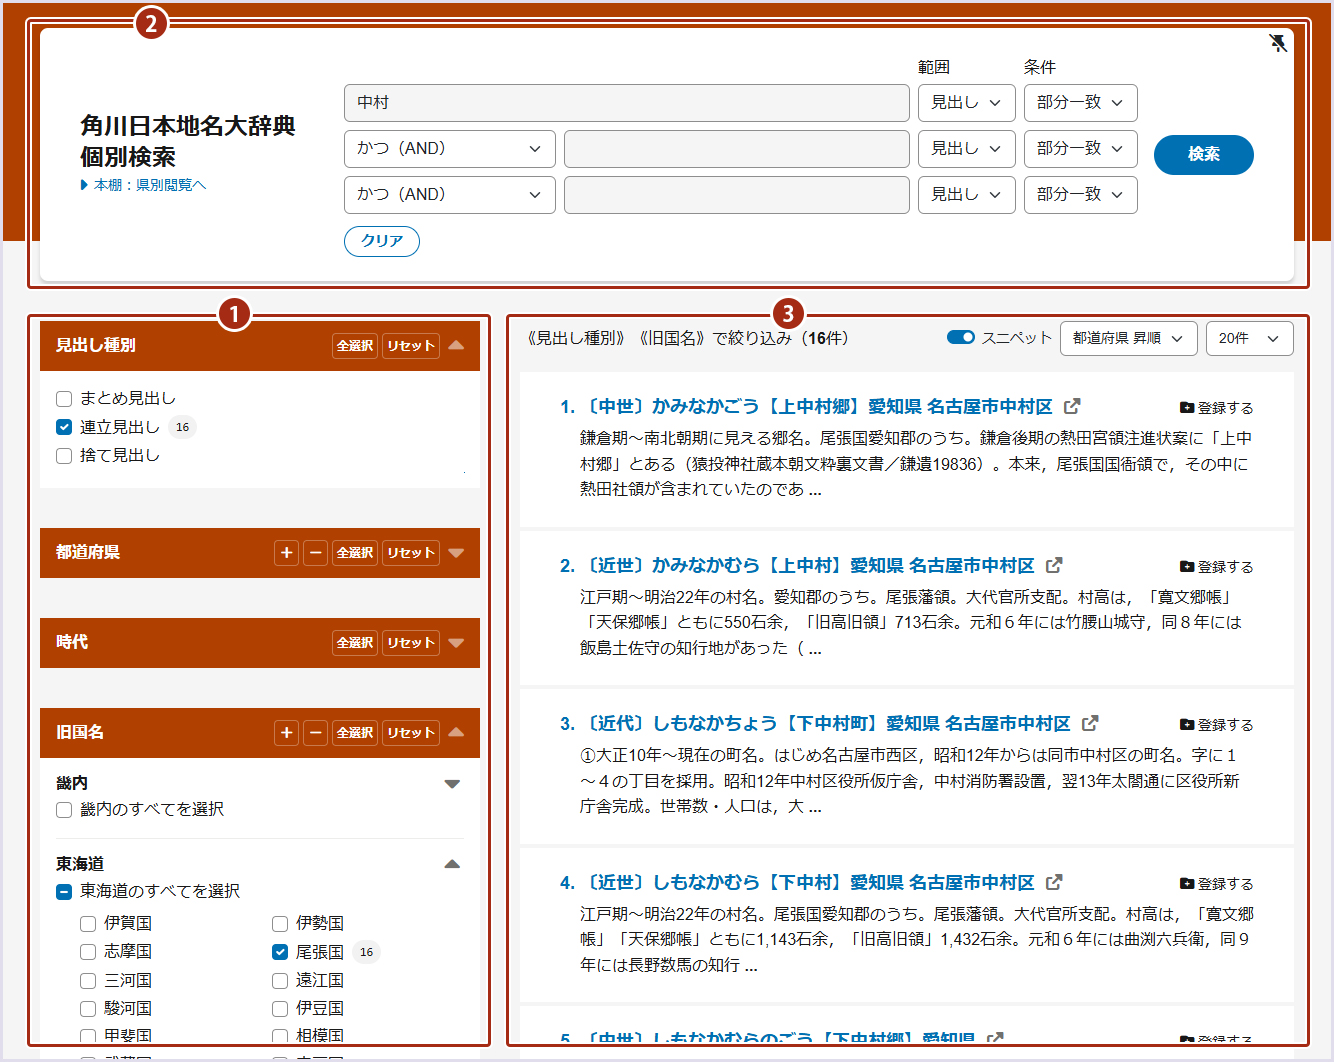
Task: Open external link icon for 上中村郷 result
Action: pos(1072,406)
